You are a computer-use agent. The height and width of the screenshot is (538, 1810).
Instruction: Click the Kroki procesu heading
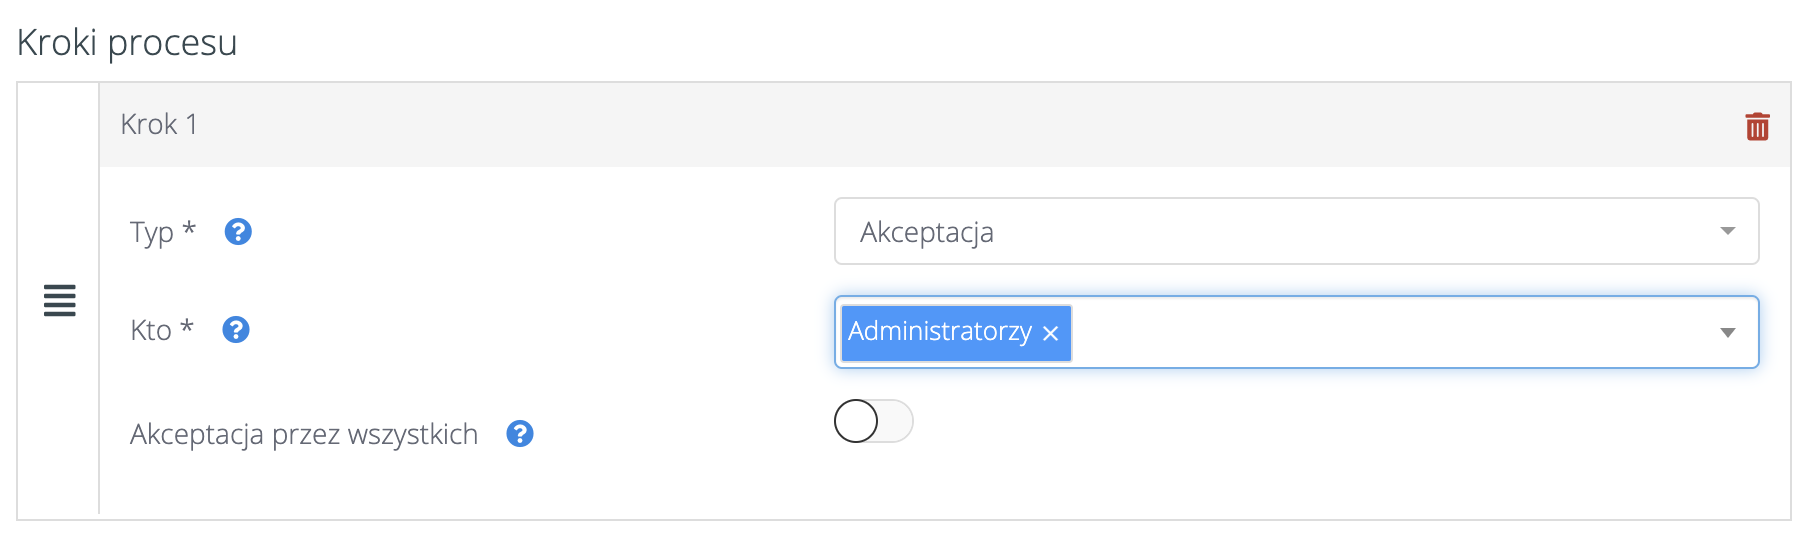coord(127,42)
